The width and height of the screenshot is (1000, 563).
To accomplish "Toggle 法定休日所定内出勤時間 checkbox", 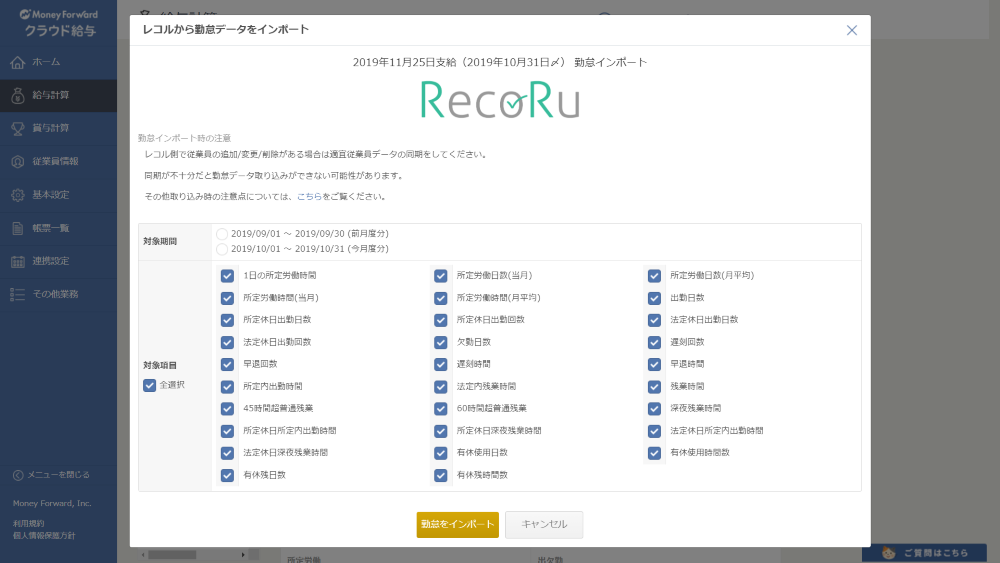I will pyautogui.click(x=654, y=431).
